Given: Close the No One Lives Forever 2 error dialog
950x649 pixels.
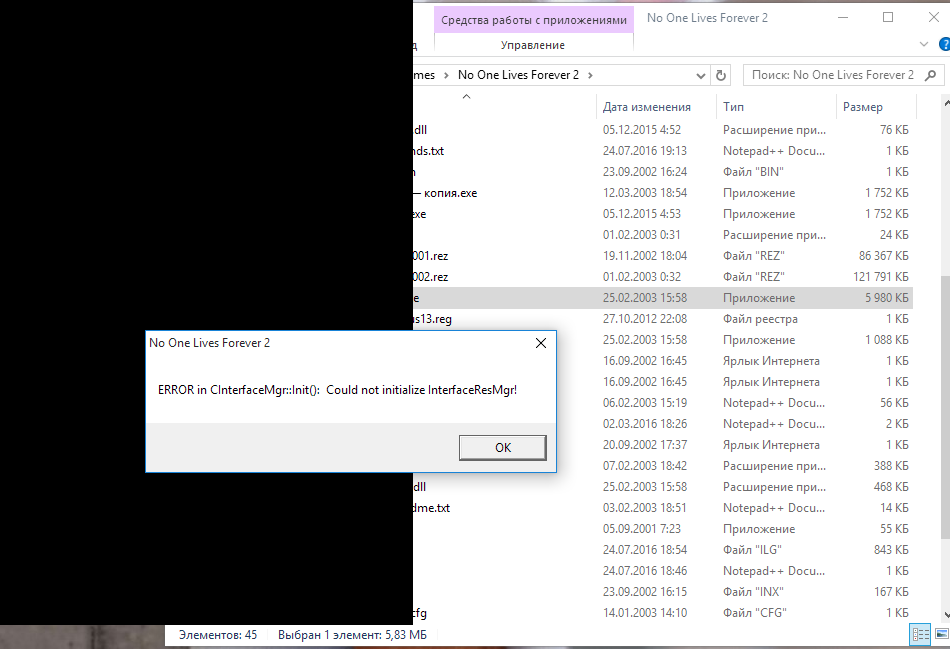Looking at the screenshot, I should tap(541, 343).
